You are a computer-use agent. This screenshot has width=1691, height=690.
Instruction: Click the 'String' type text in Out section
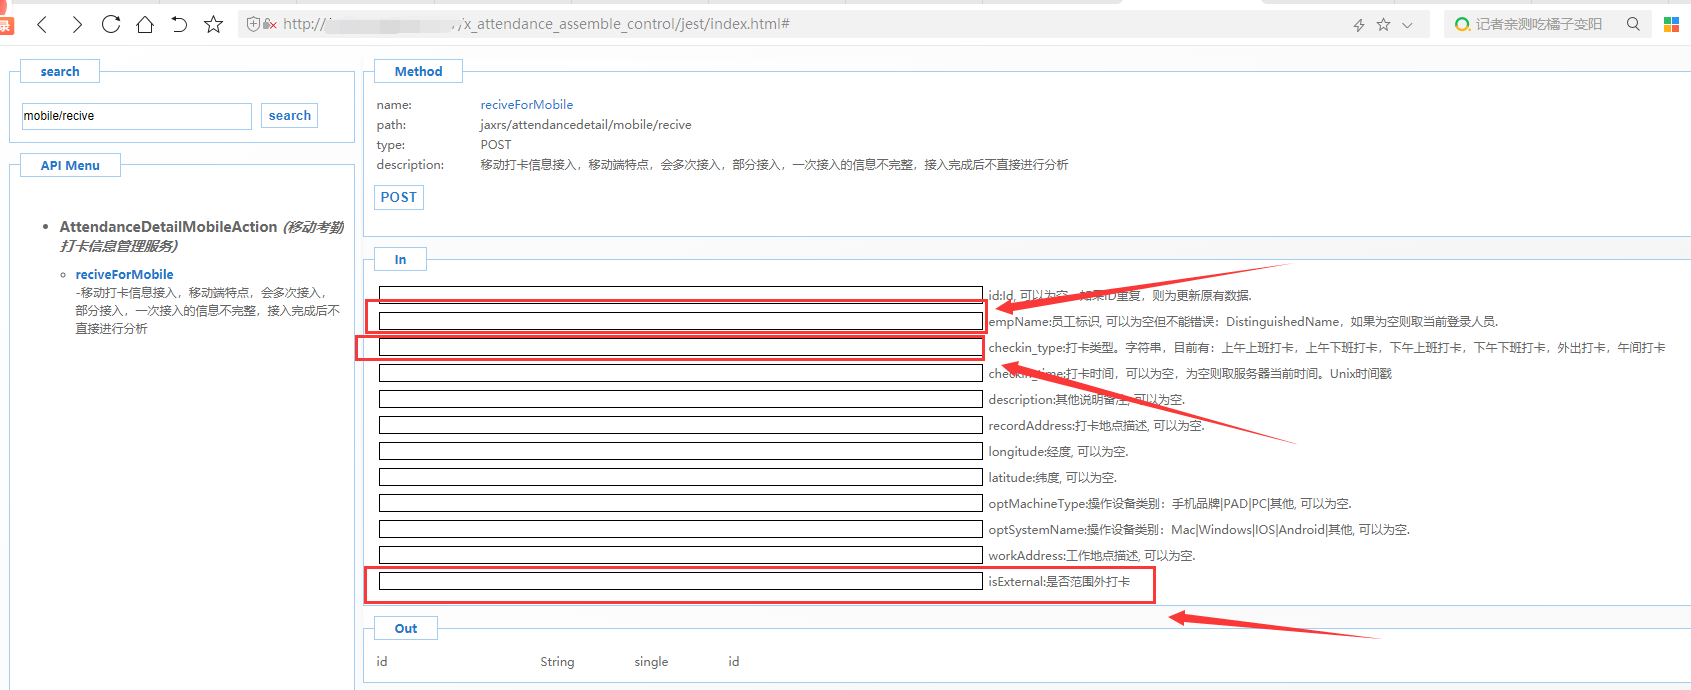tap(557, 662)
